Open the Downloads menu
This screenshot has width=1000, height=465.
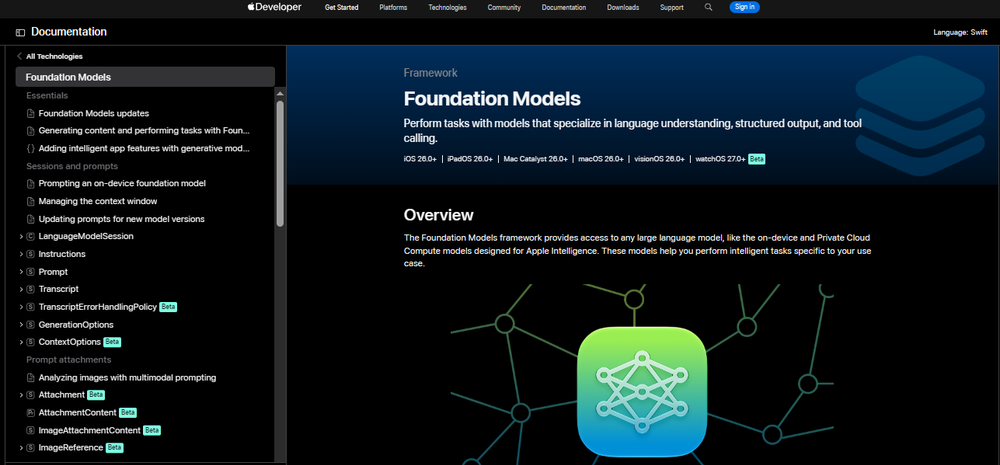coord(622,8)
